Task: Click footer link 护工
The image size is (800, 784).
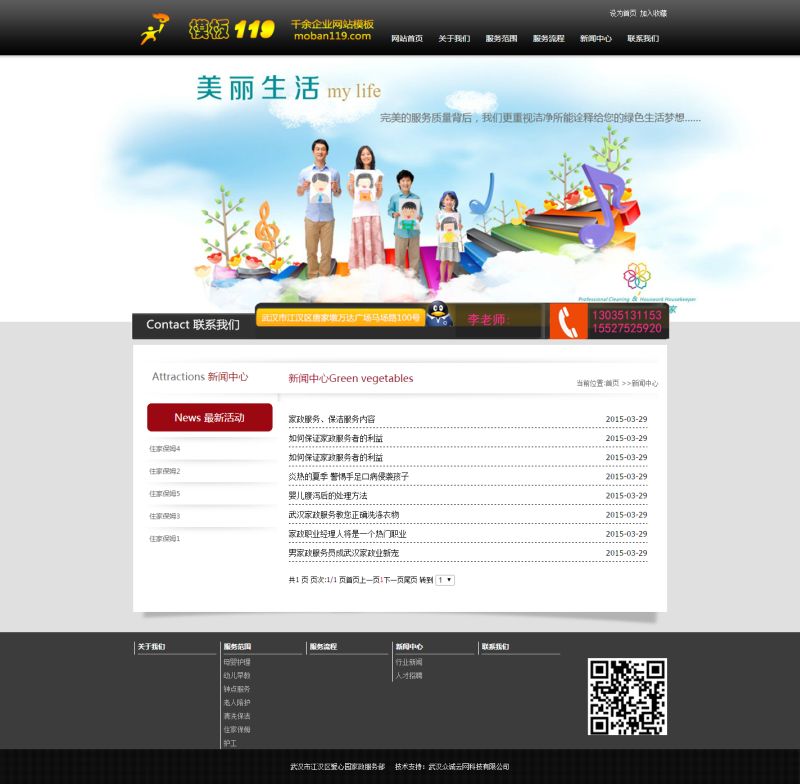Action: coord(230,743)
